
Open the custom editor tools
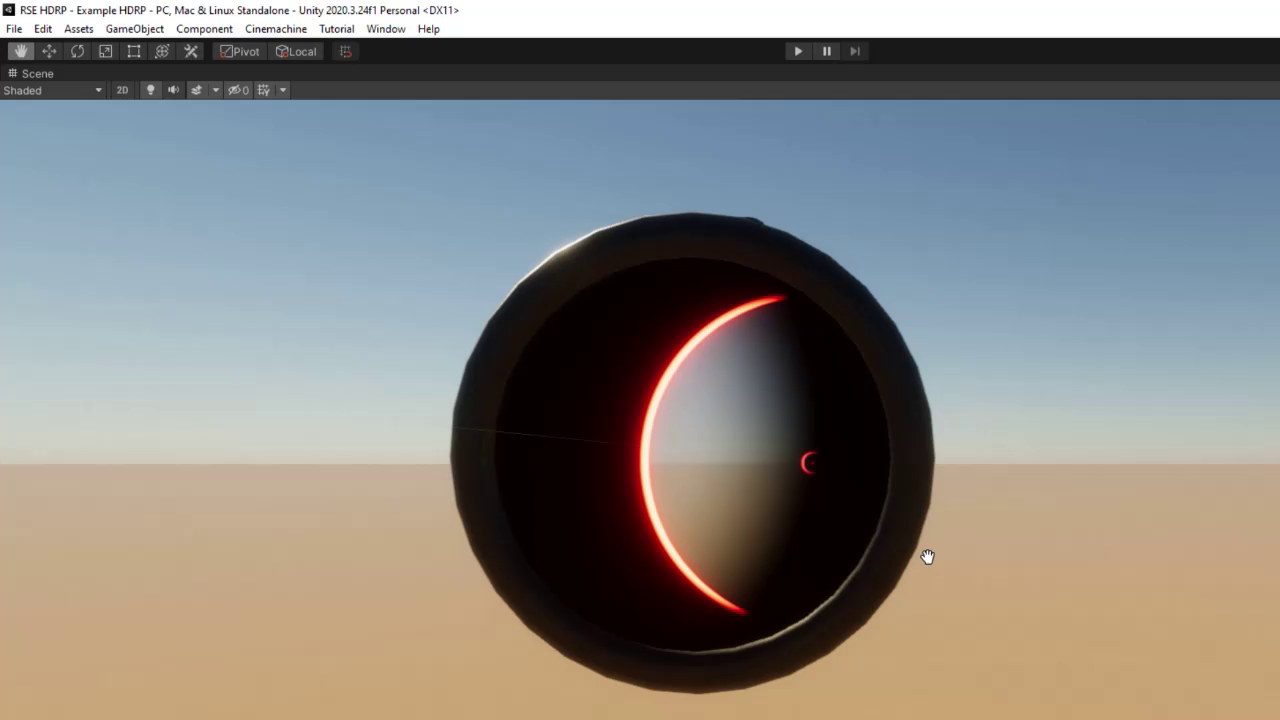[x=191, y=51]
